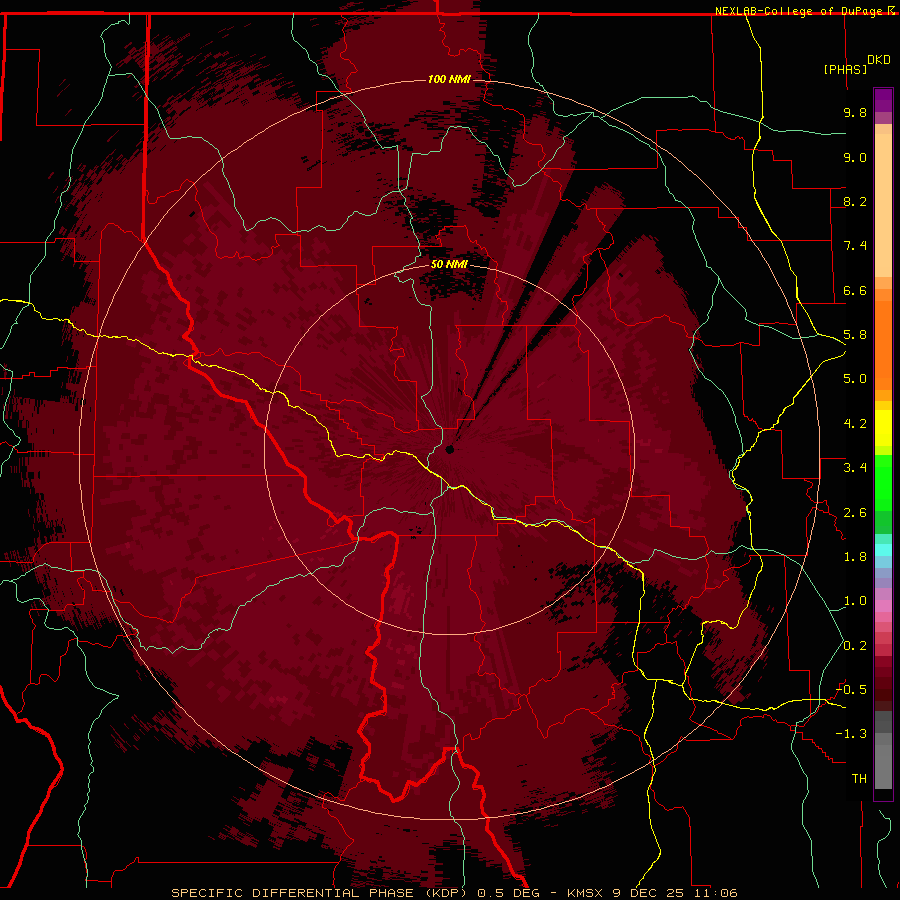The image size is (900, 900).
Task: Click the 4.2 scale value
Action: (855, 424)
